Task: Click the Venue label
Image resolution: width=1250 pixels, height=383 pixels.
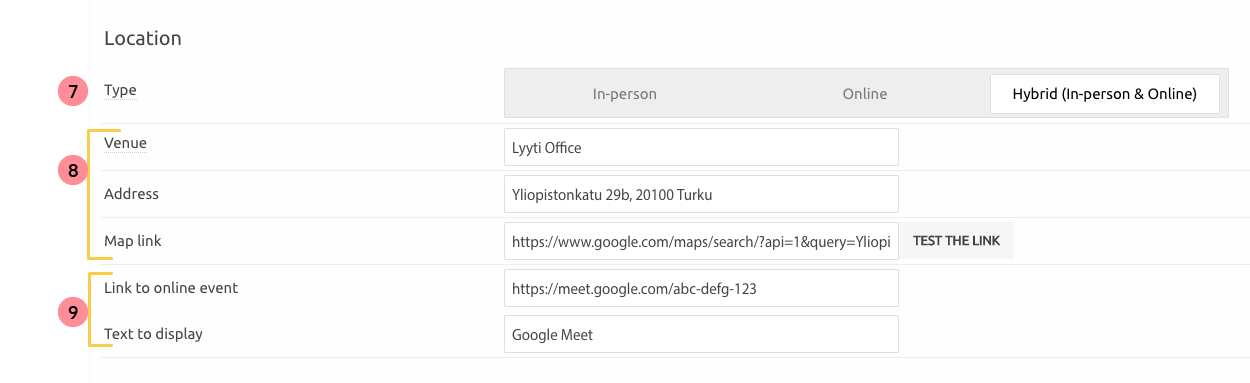Action: pos(125,143)
